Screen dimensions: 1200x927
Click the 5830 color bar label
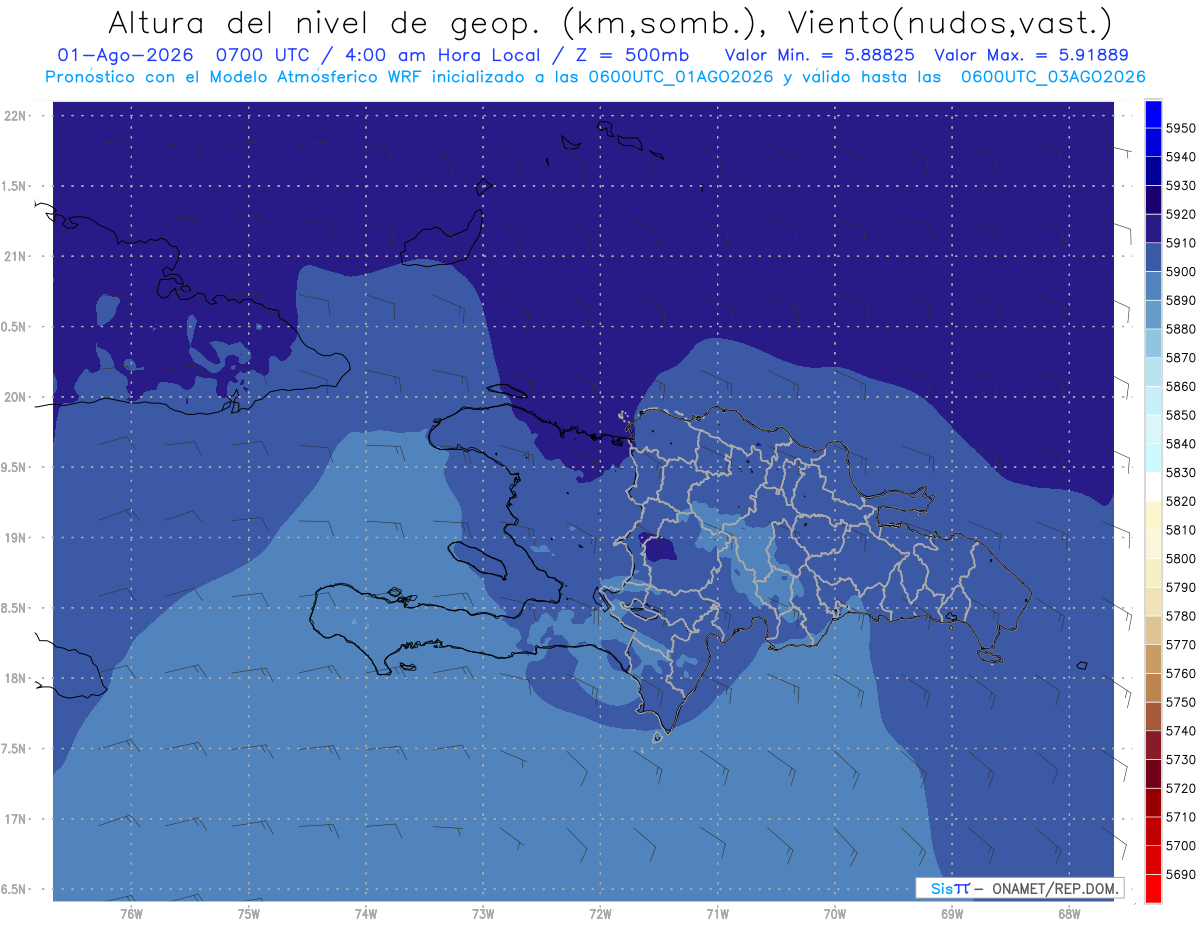(x=1180, y=473)
